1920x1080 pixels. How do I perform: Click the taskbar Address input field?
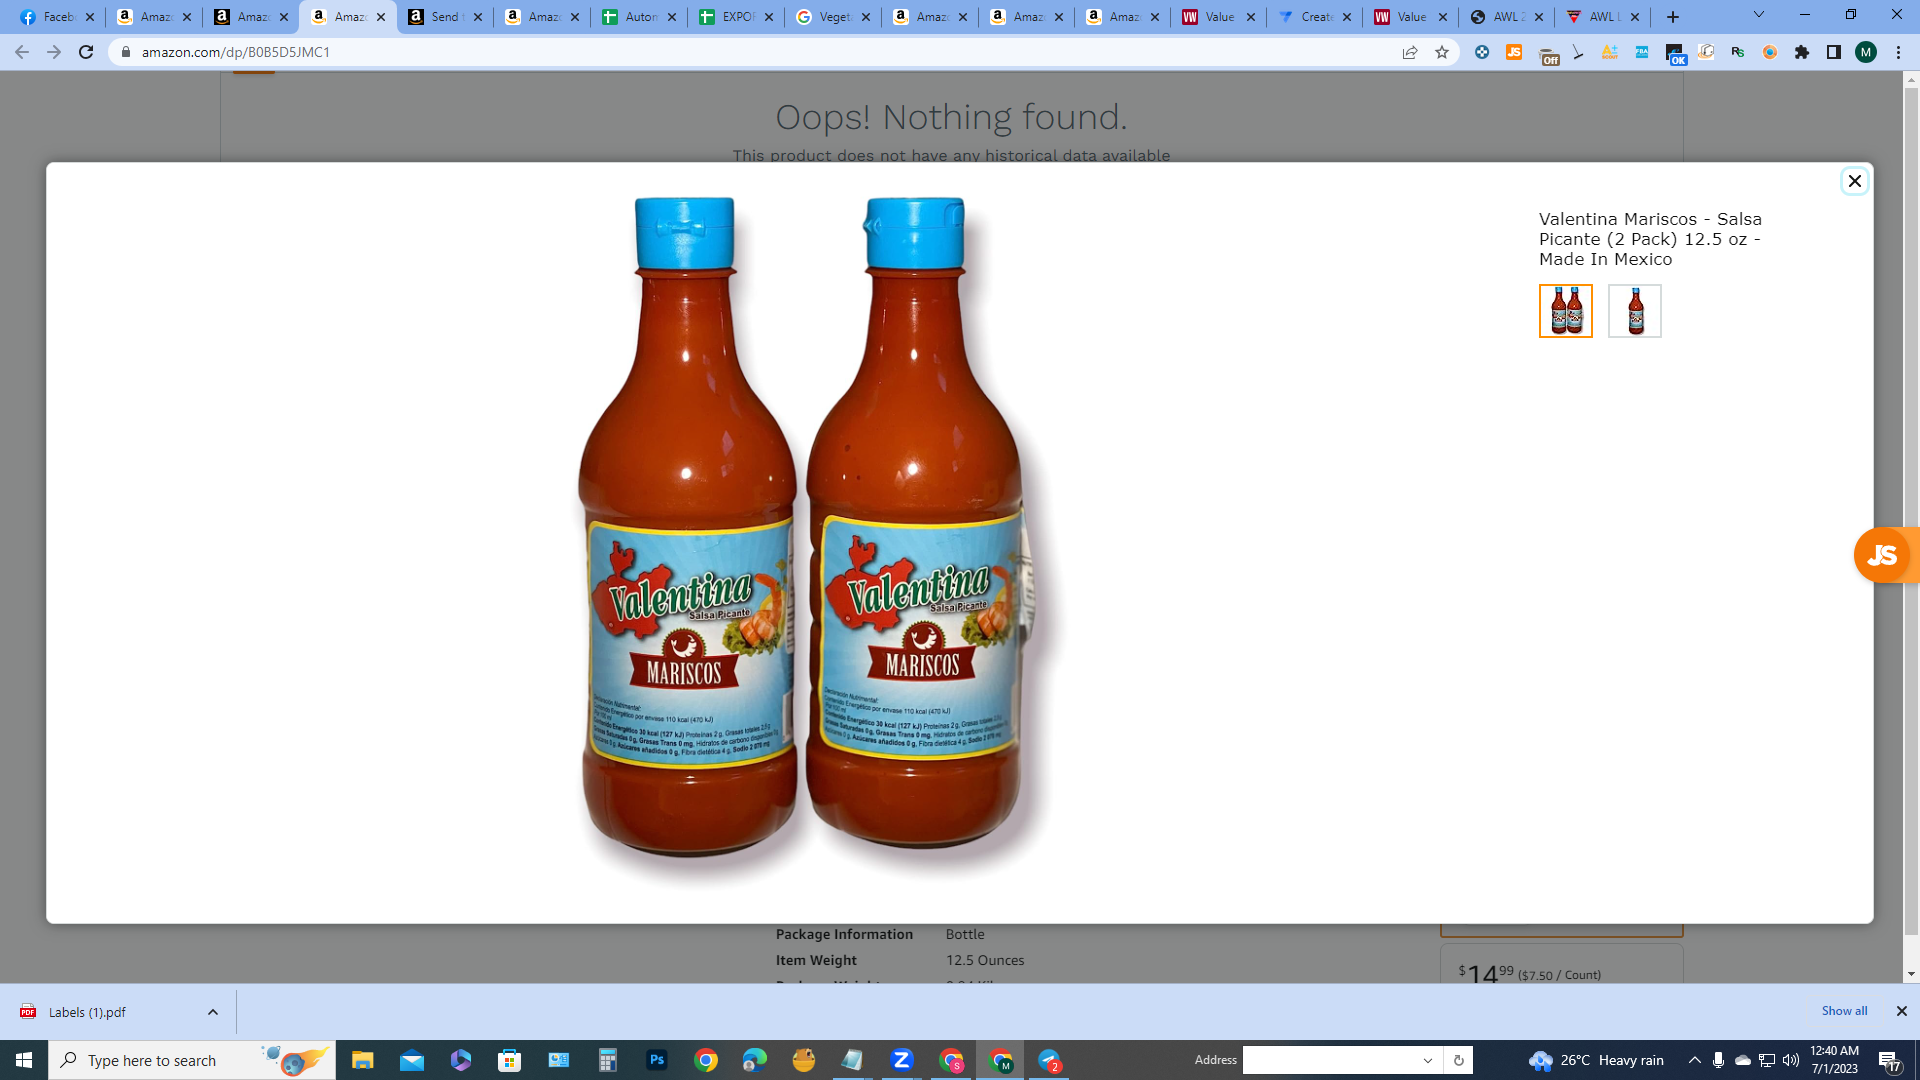point(1329,1060)
